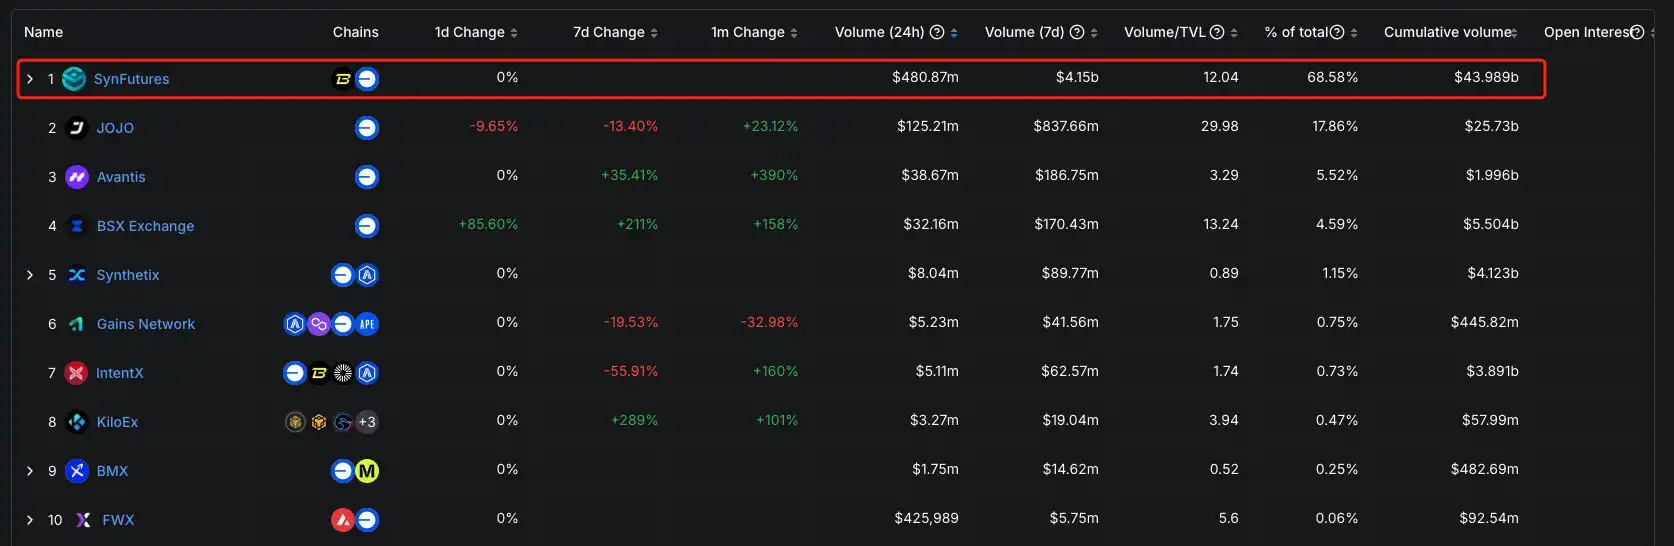The width and height of the screenshot is (1674, 546).
Task: Click the Avalanche chain icon in FWX row
Action: tap(343, 520)
